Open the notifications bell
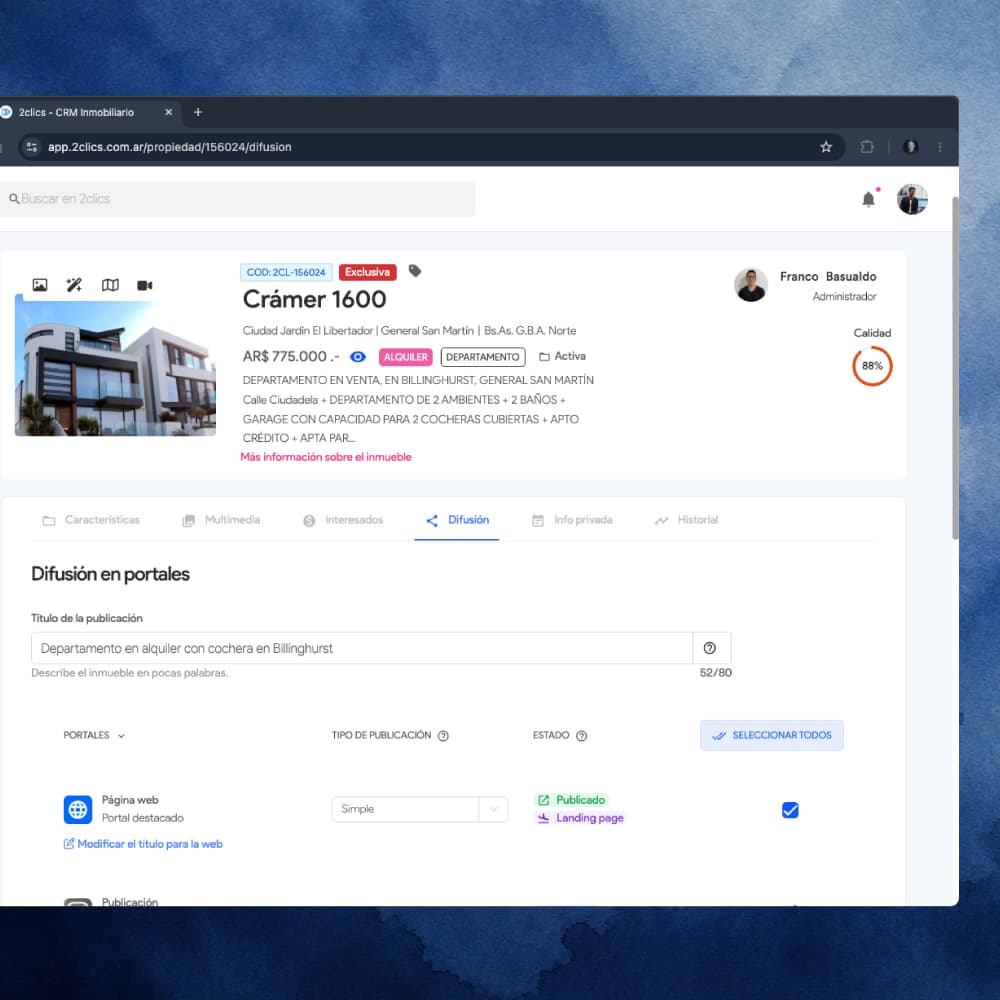 (869, 199)
